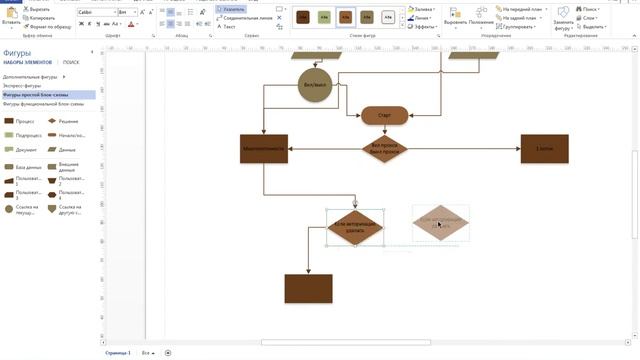Center text horizontally in paragraph group
The height and width of the screenshot is (360, 640).
click(x=171, y=24)
